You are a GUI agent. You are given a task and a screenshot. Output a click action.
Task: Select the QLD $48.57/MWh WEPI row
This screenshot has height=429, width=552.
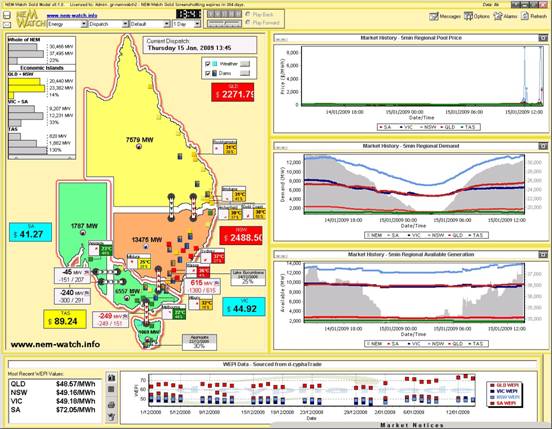tap(54, 384)
